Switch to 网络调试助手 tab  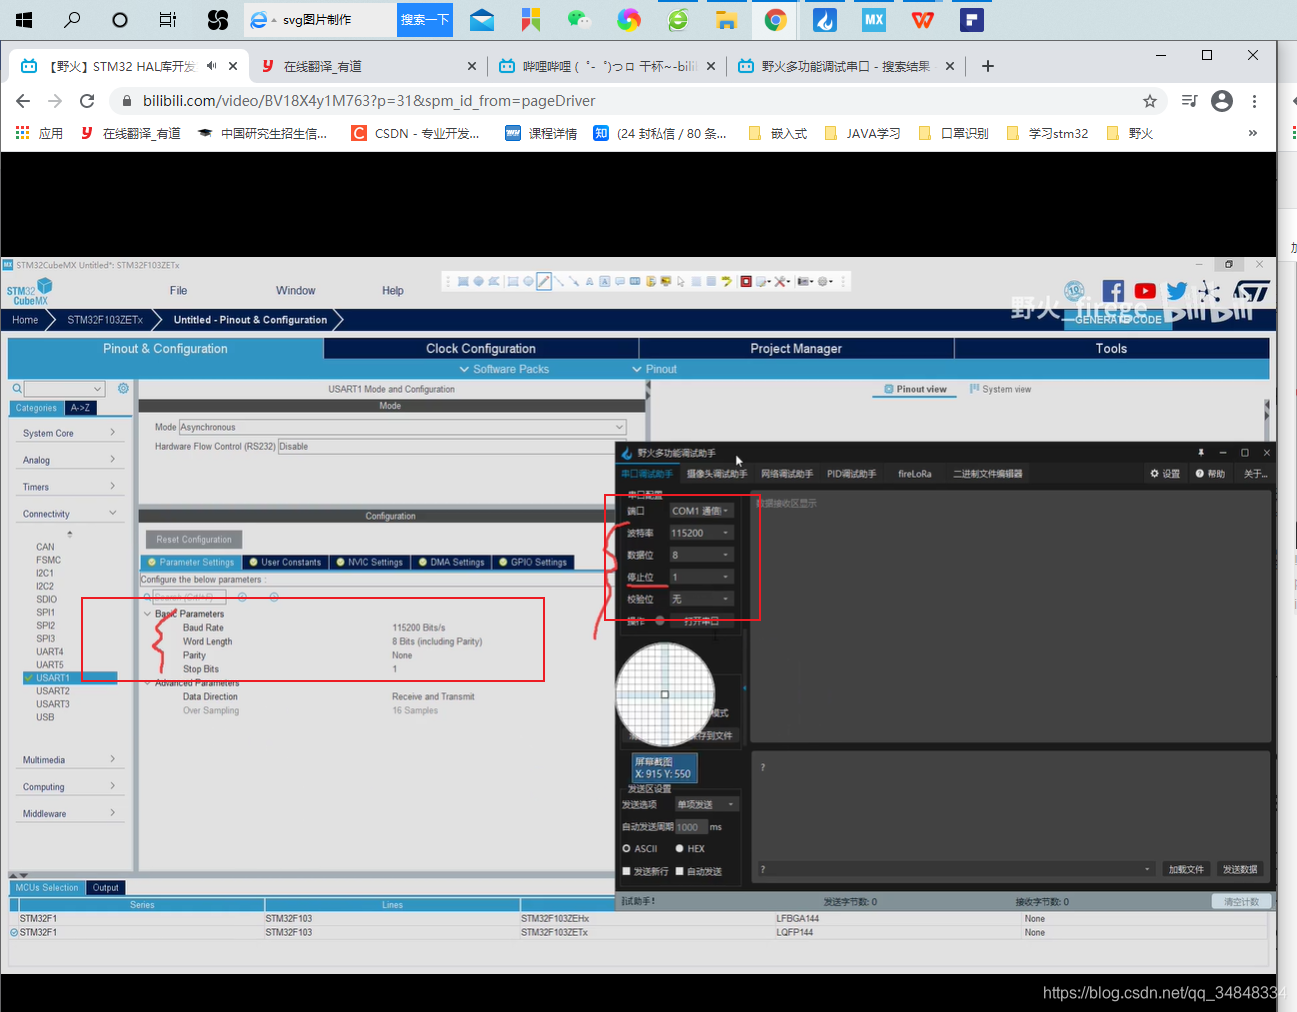(x=787, y=474)
